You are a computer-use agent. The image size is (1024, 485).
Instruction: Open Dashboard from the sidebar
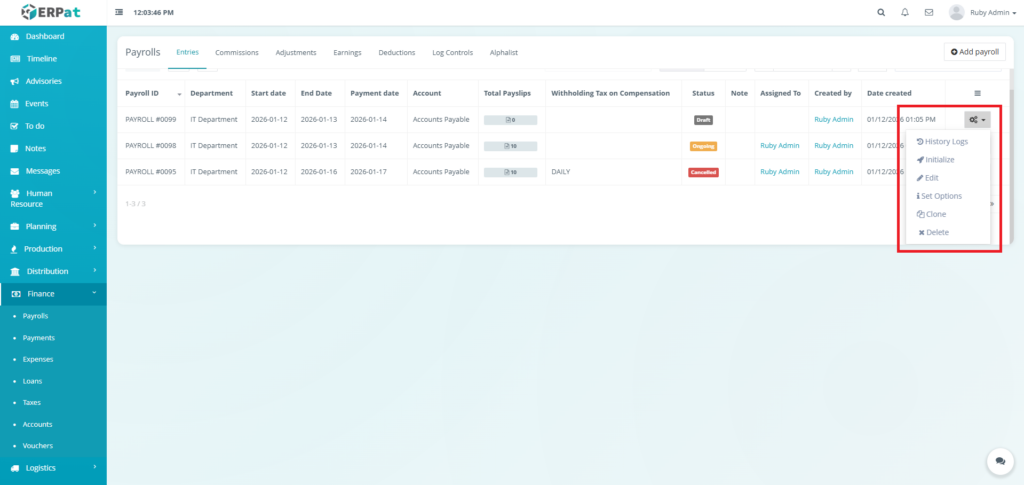[x=44, y=37]
